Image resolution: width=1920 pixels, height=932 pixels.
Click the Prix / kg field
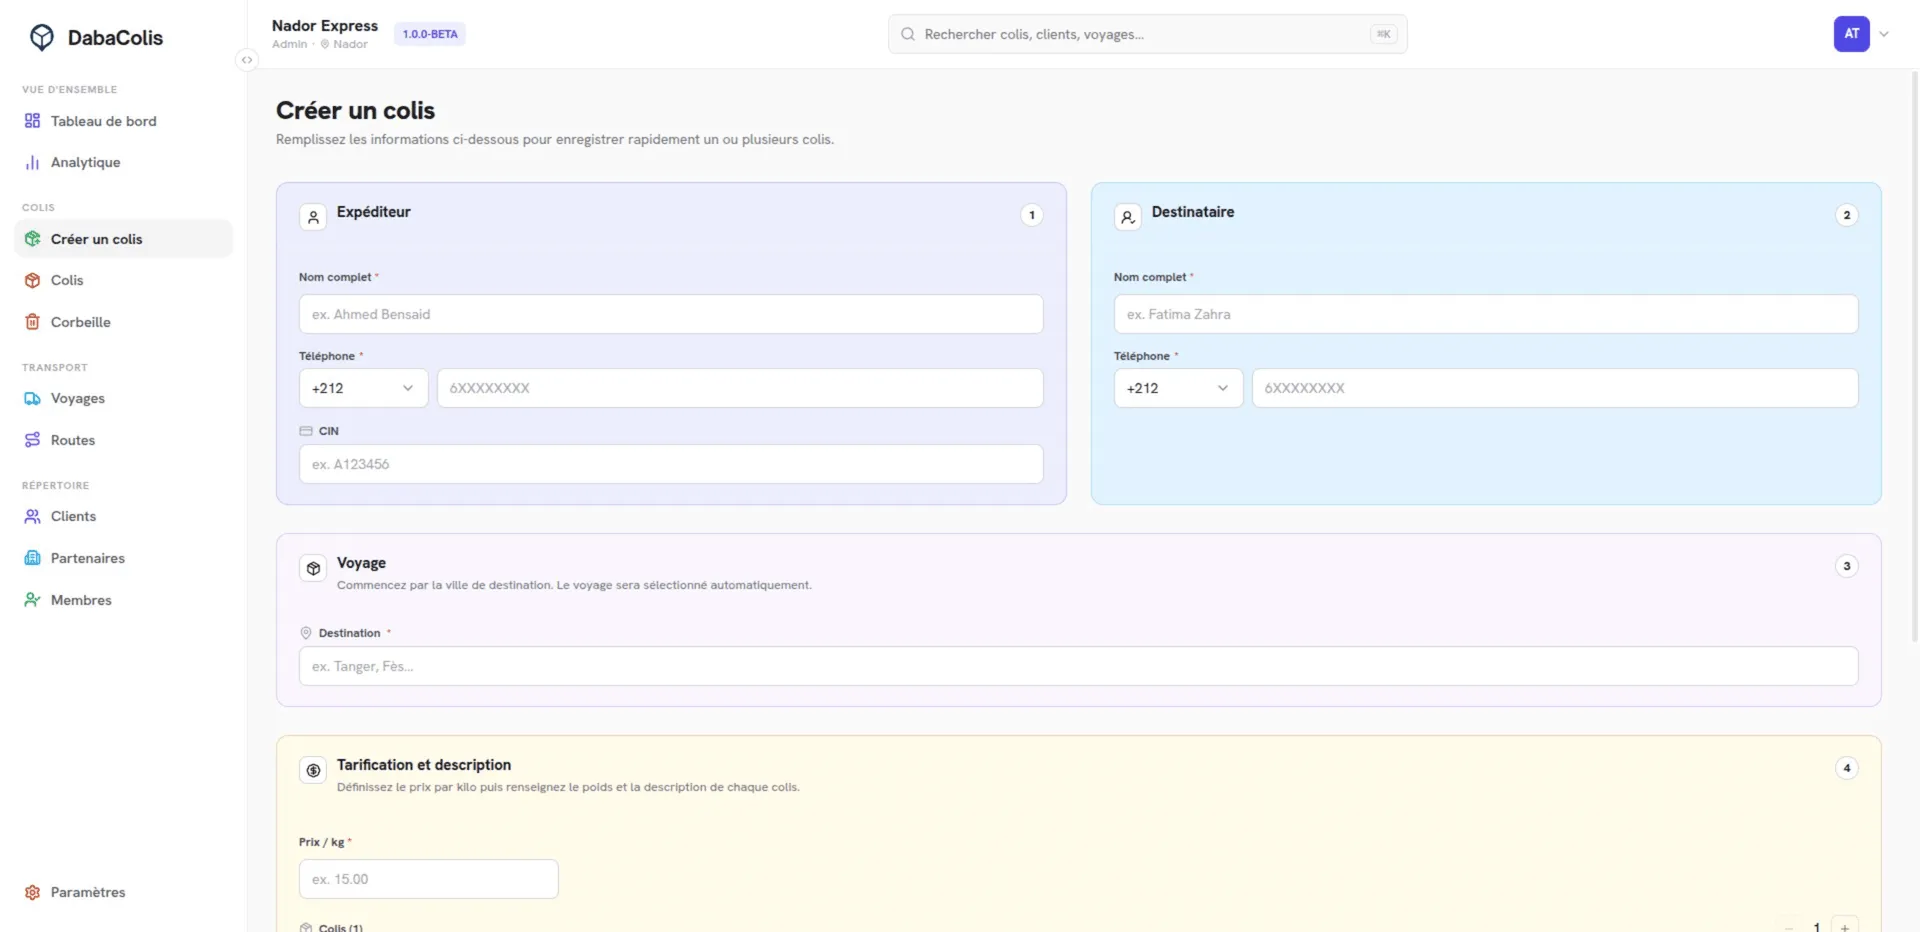(x=428, y=879)
